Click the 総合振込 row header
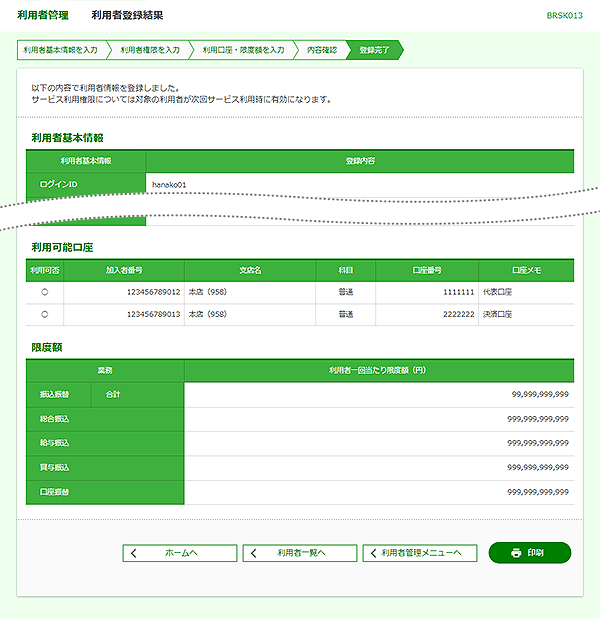Image resolution: width=600 pixels, height=619 pixels. tap(105, 419)
